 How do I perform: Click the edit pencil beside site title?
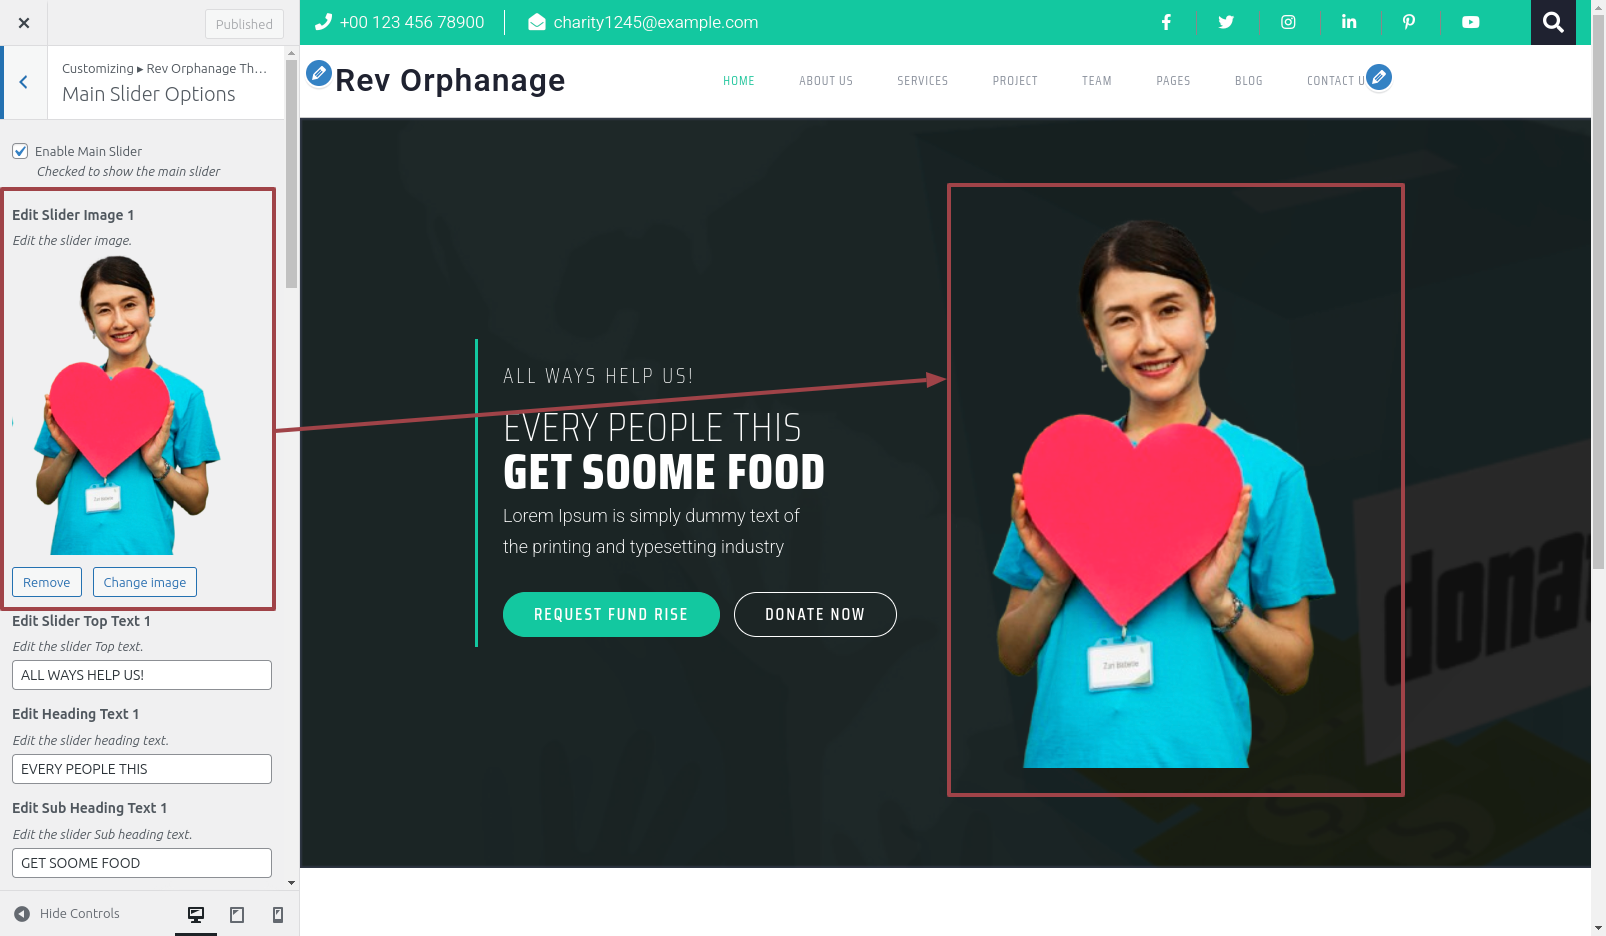pos(319,73)
